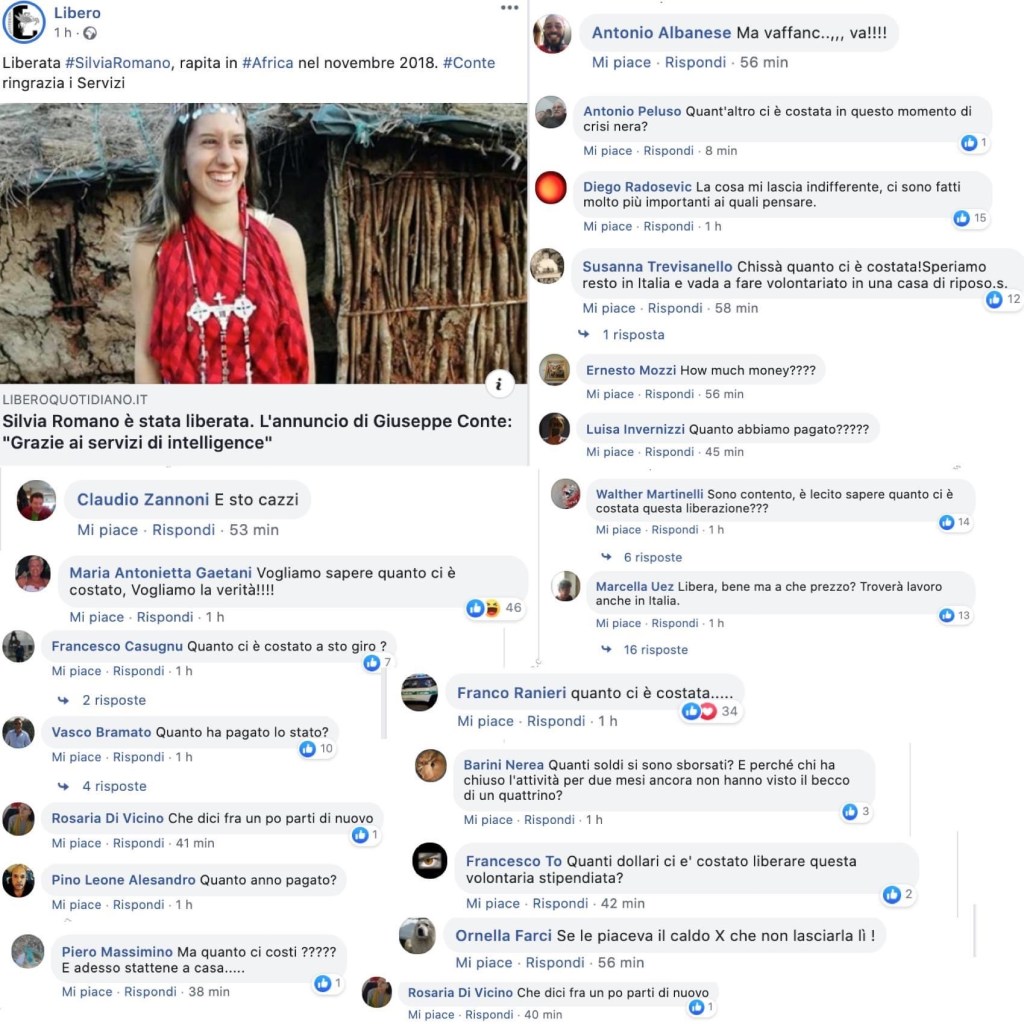Image resolution: width=1024 pixels, height=1024 pixels.
Task: Toggle Mi piace on Ornella Farci's comment
Action: 484,963
